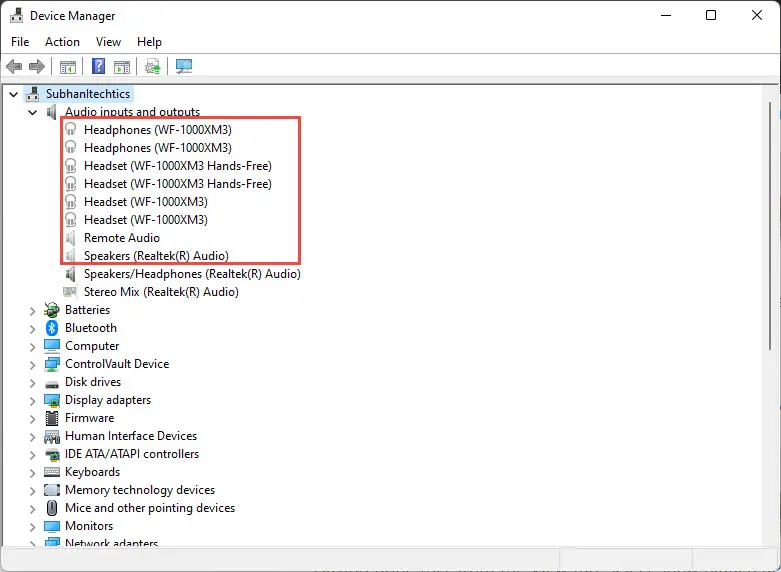781x572 pixels.
Task: Click the Disk drives icon
Action: (52, 383)
